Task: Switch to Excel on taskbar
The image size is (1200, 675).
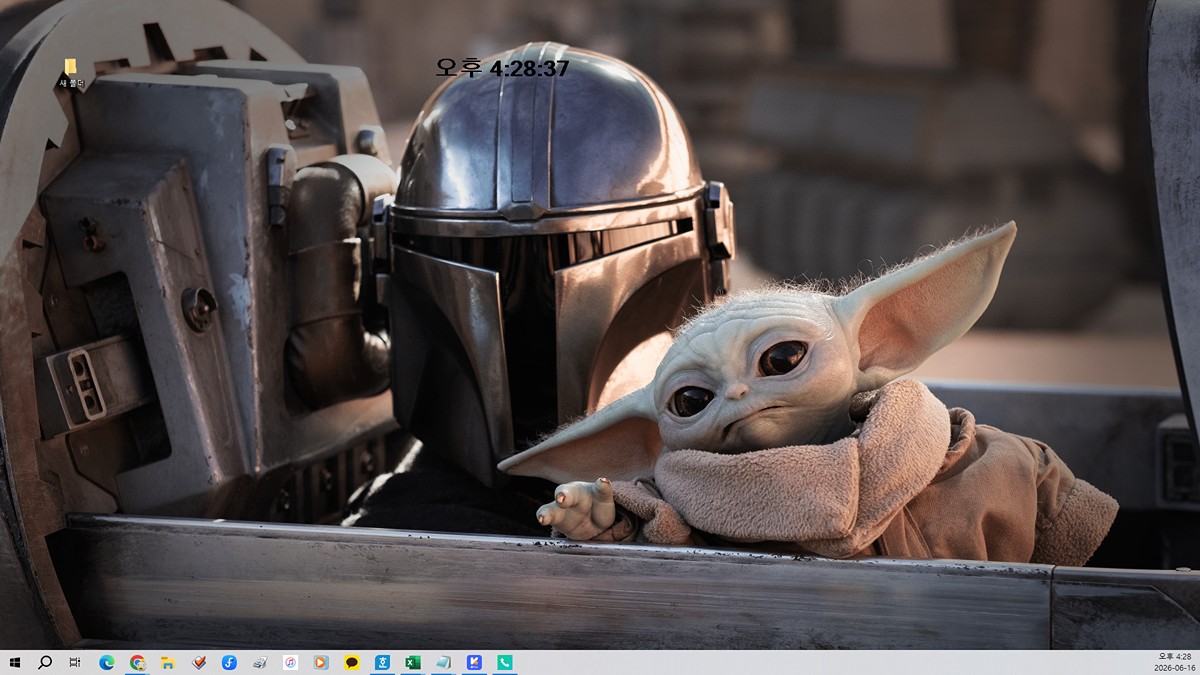Action: (412, 662)
